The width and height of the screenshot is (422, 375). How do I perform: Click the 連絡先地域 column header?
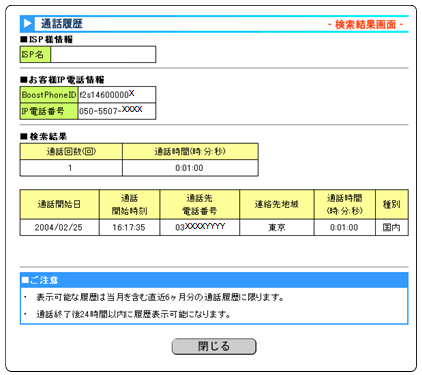(x=277, y=204)
